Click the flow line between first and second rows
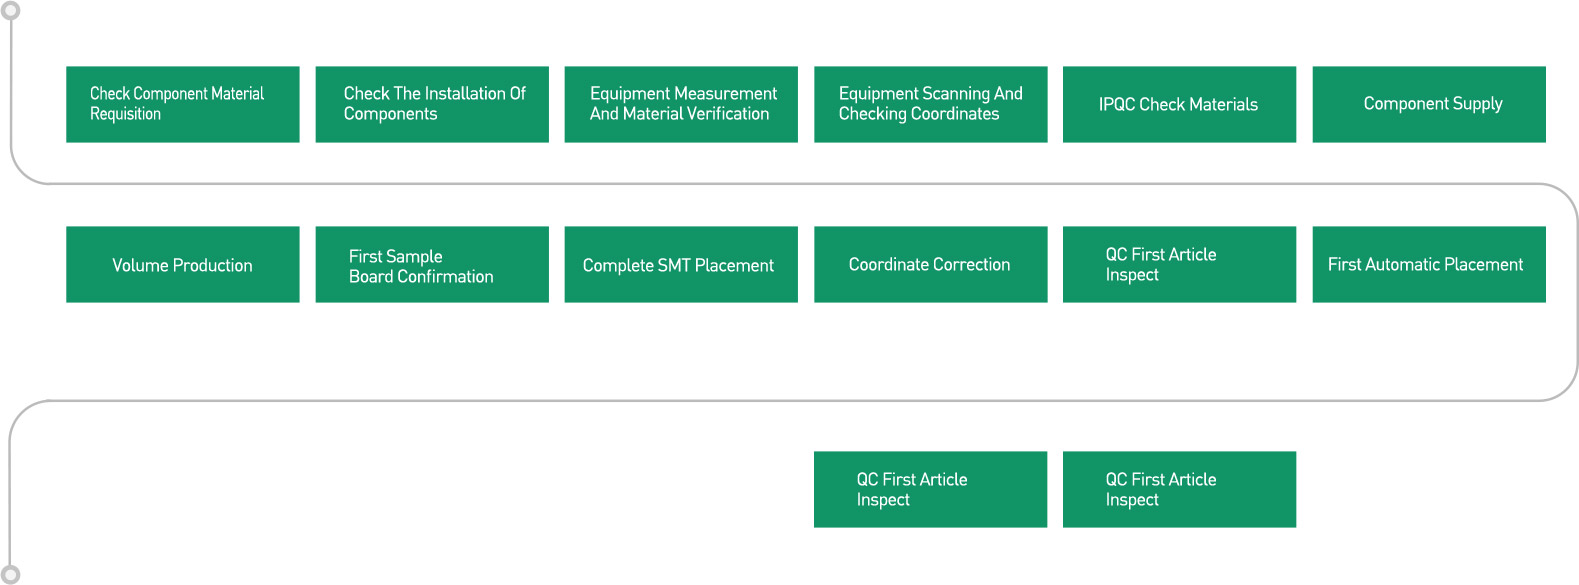 pos(790,184)
